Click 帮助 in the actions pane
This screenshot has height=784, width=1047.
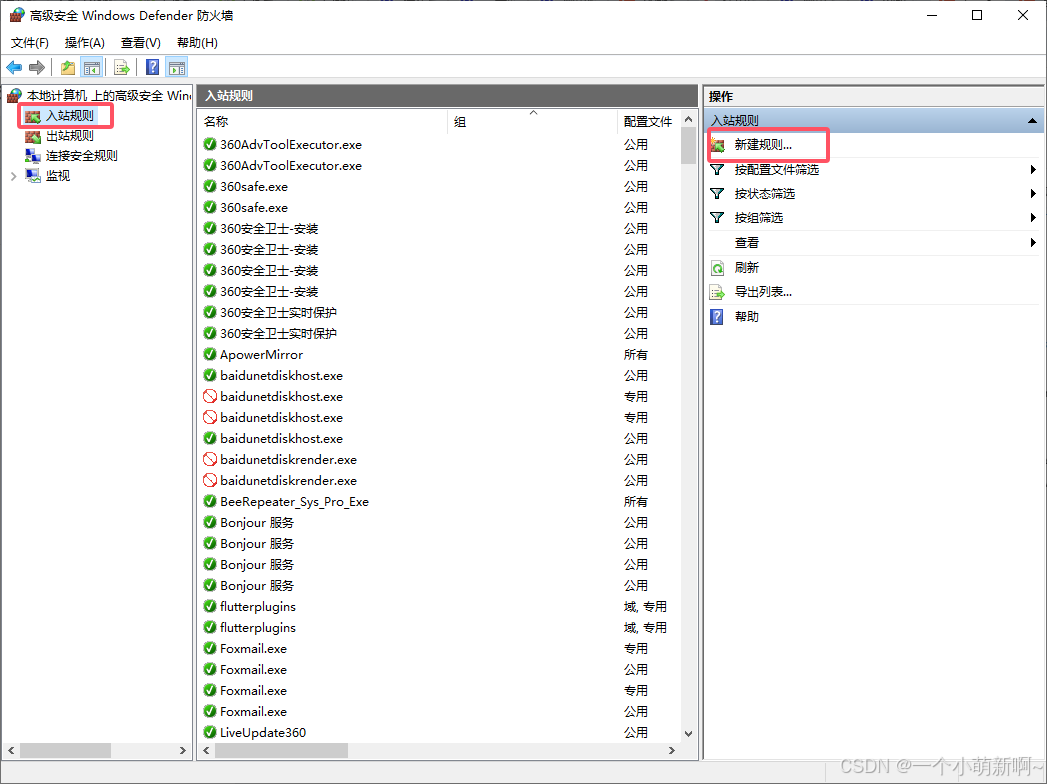(x=747, y=317)
